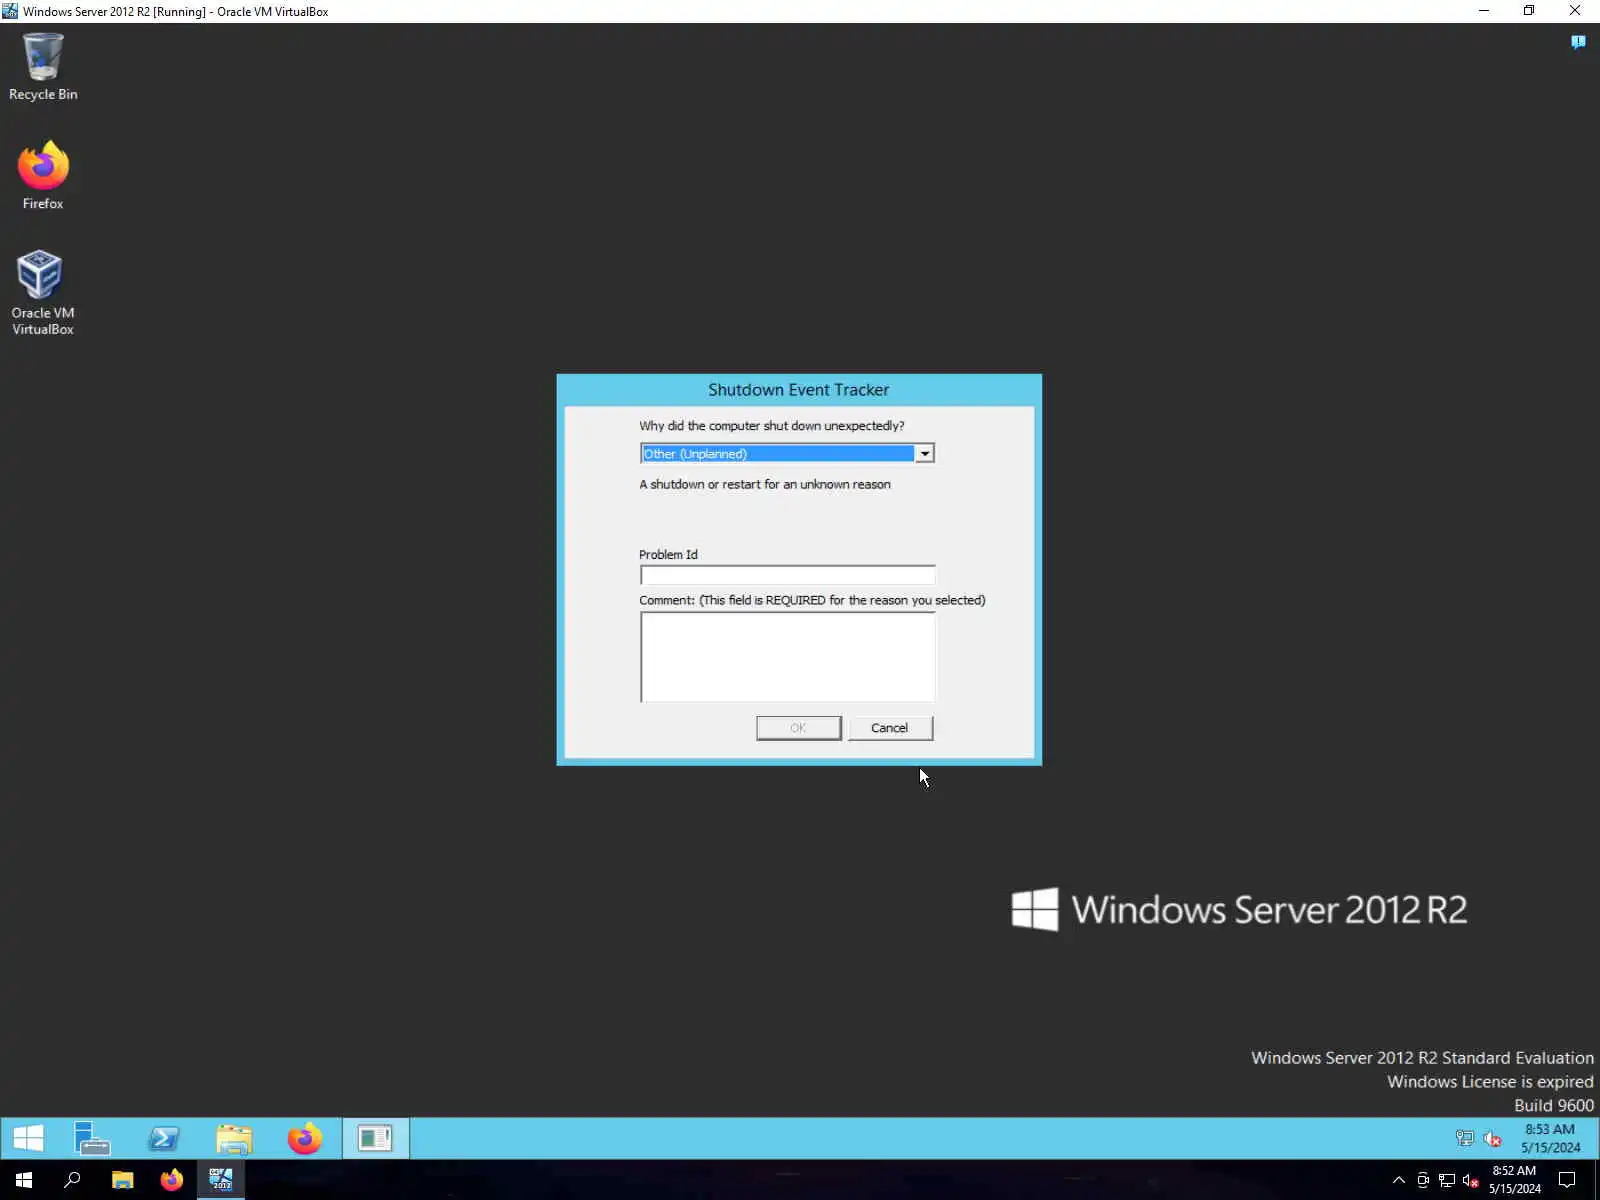Restore down the VirtualBox VM window

[1529, 11]
